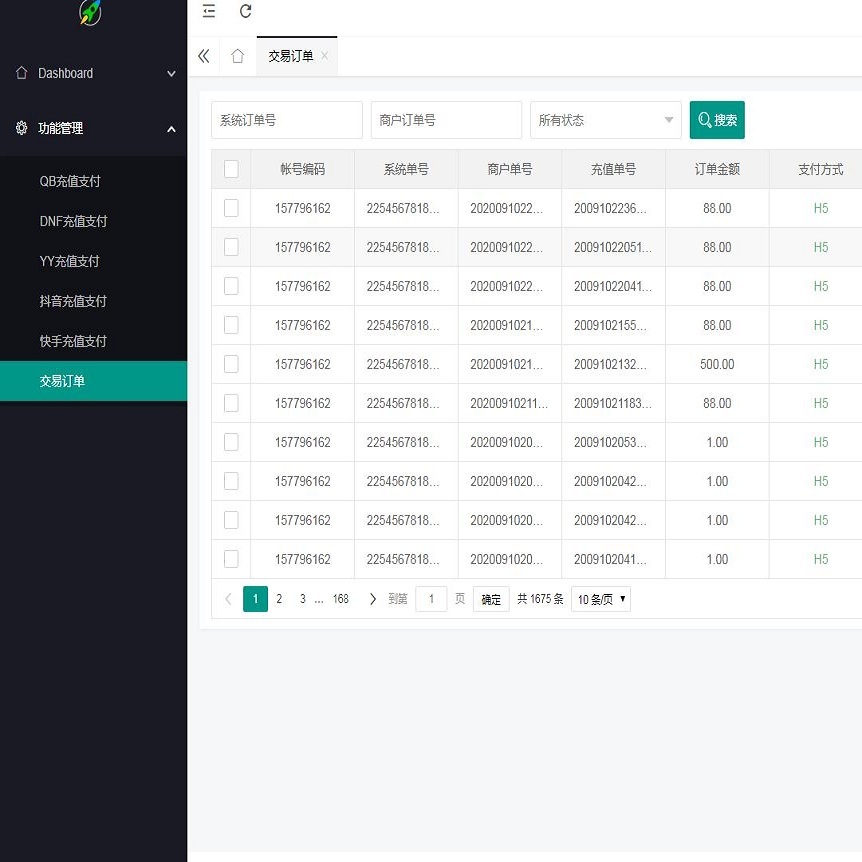Open the home tab icon
Image resolution: width=862 pixels, height=862 pixels.
(237, 56)
